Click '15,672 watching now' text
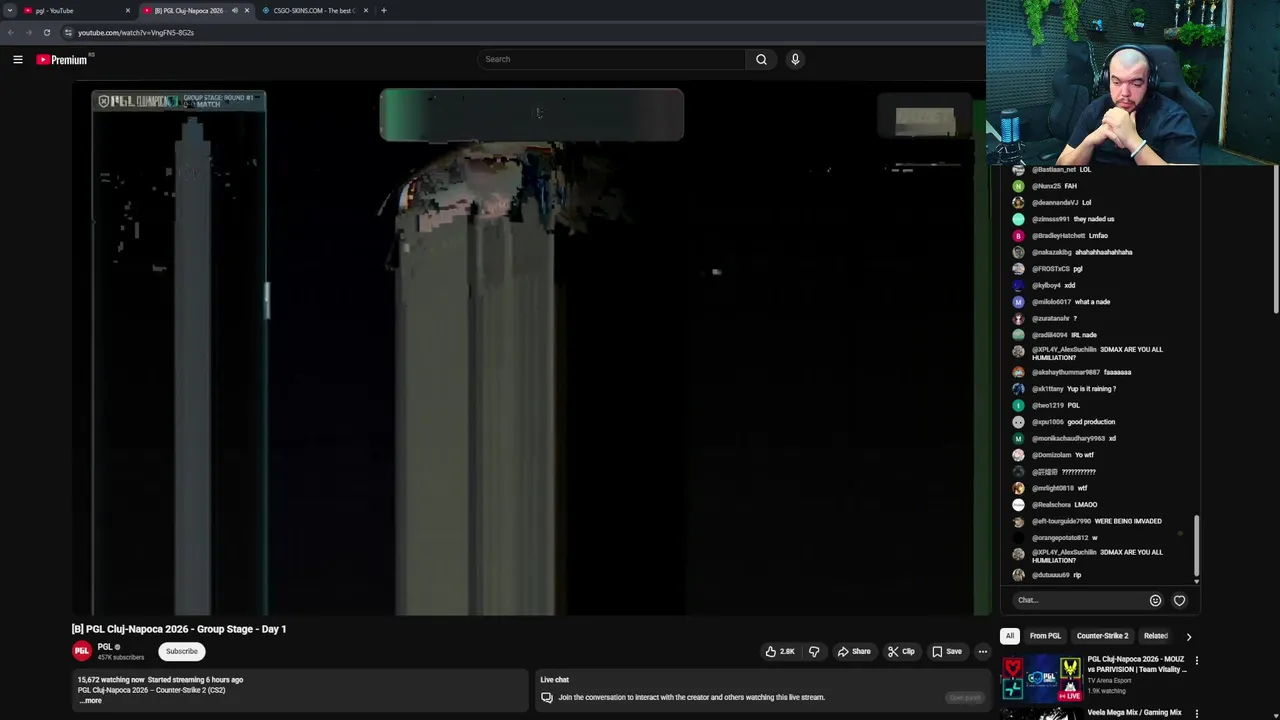 pyautogui.click(x=111, y=680)
